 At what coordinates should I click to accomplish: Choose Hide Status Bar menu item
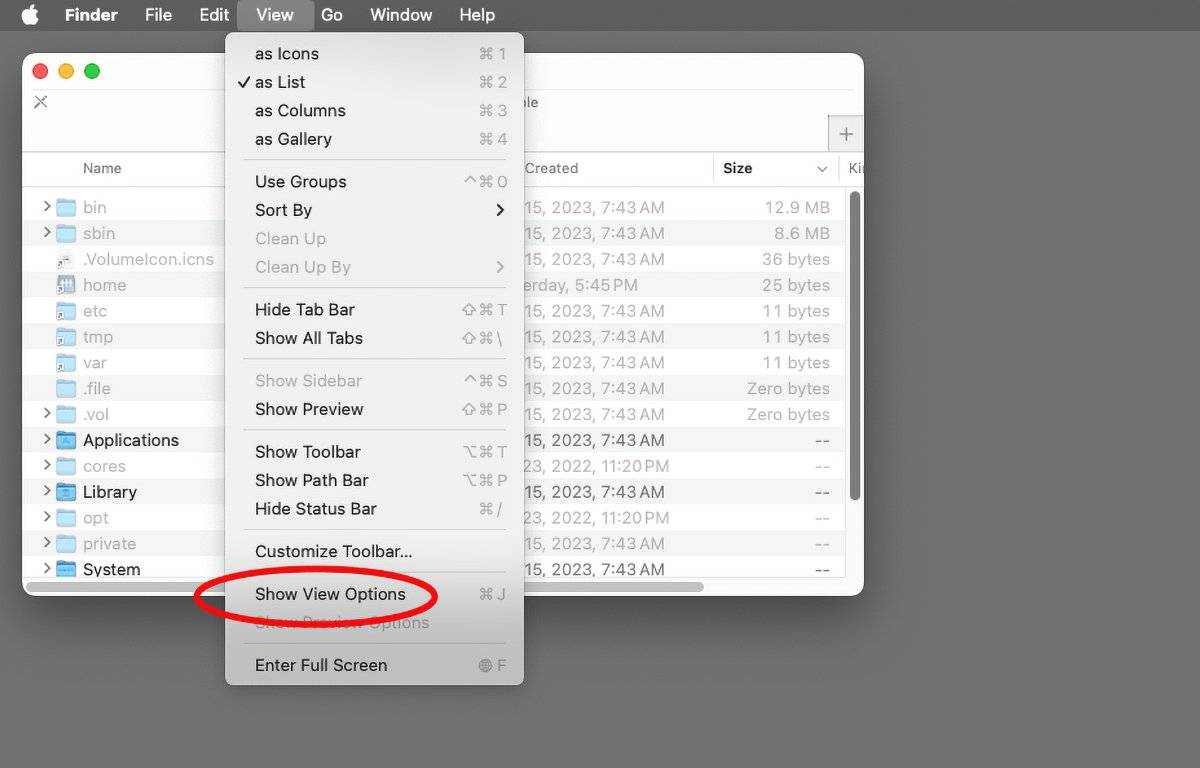(315, 508)
